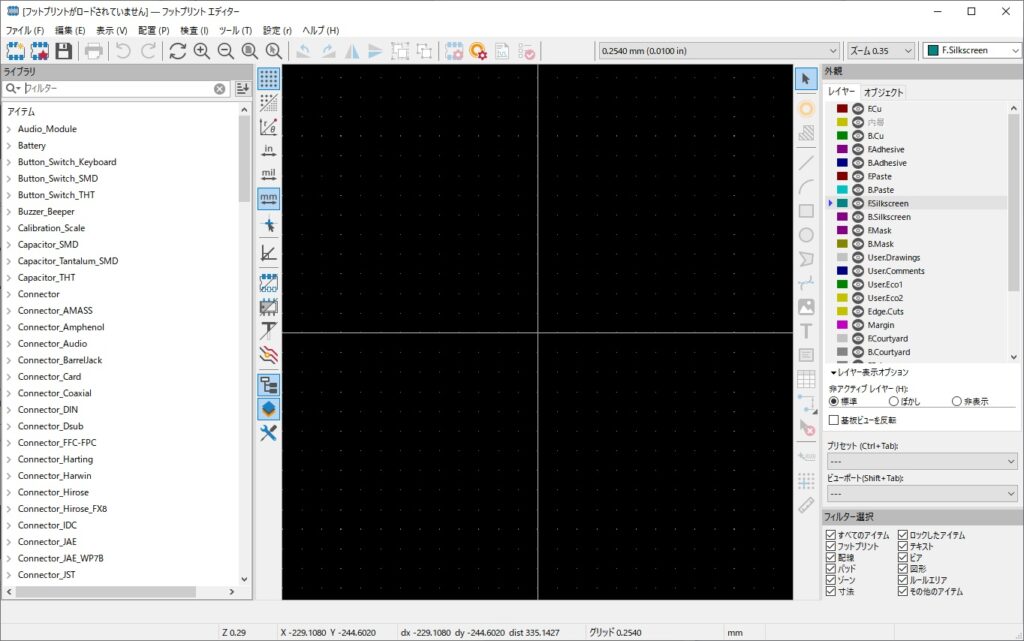Viewport: 1024px width, 641px height.
Task: Click the library filter search field
Action: pyautogui.click(x=115, y=89)
